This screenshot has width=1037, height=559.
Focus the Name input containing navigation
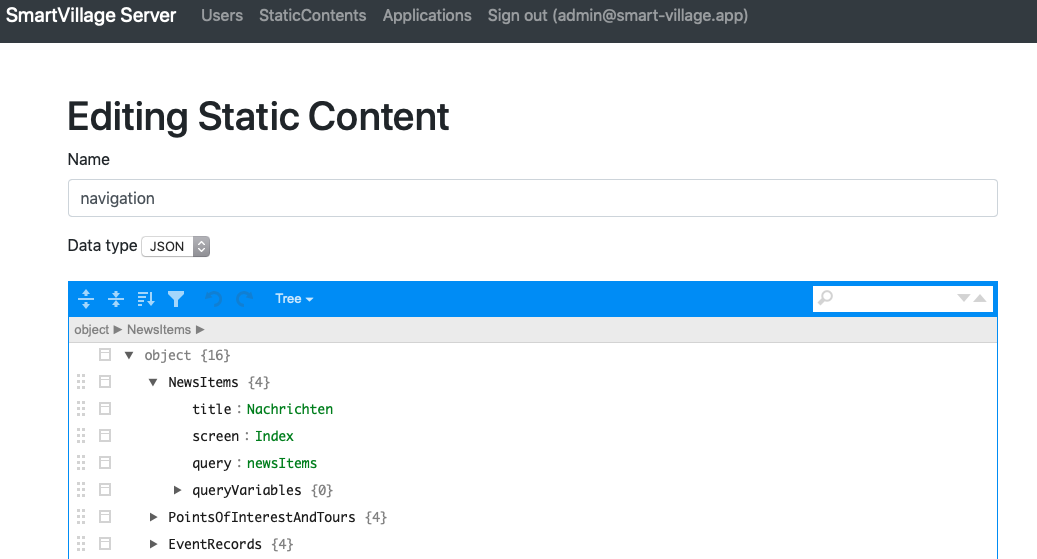click(532, 198)
